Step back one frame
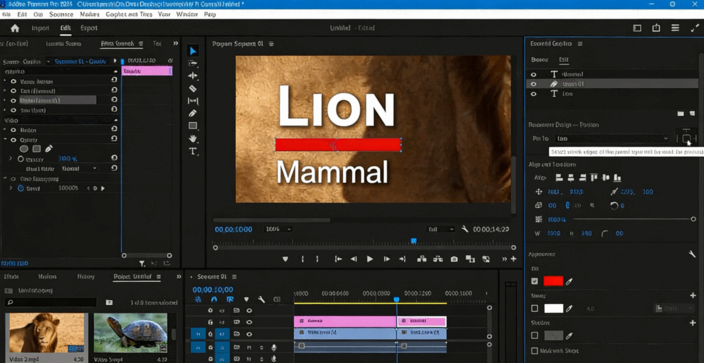Image resolution: width=704 pixels, height=363 pixels. click(354, 259)
